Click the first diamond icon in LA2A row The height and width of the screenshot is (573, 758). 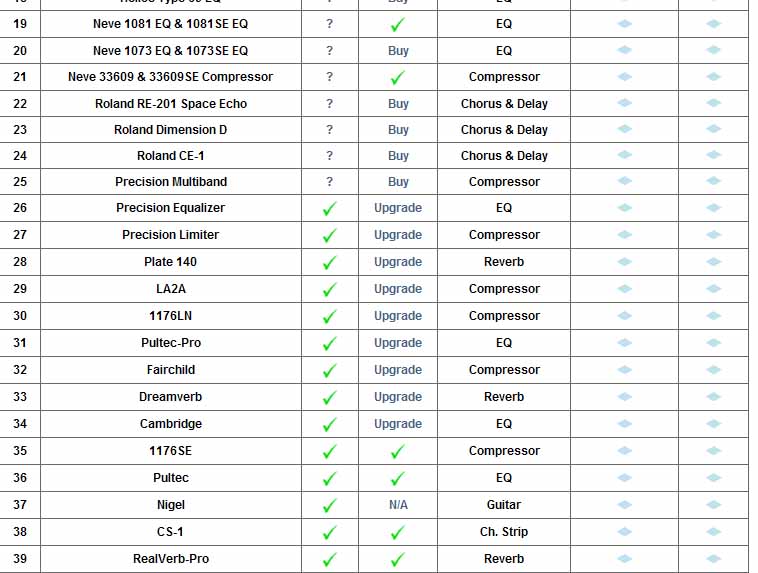pyautogui.click(x=625, y=289)
